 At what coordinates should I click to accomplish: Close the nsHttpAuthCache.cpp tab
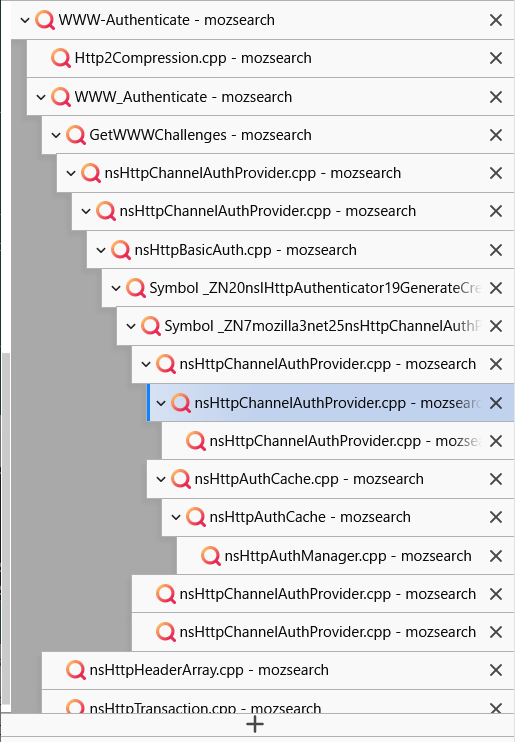click(x=496, y=479)
